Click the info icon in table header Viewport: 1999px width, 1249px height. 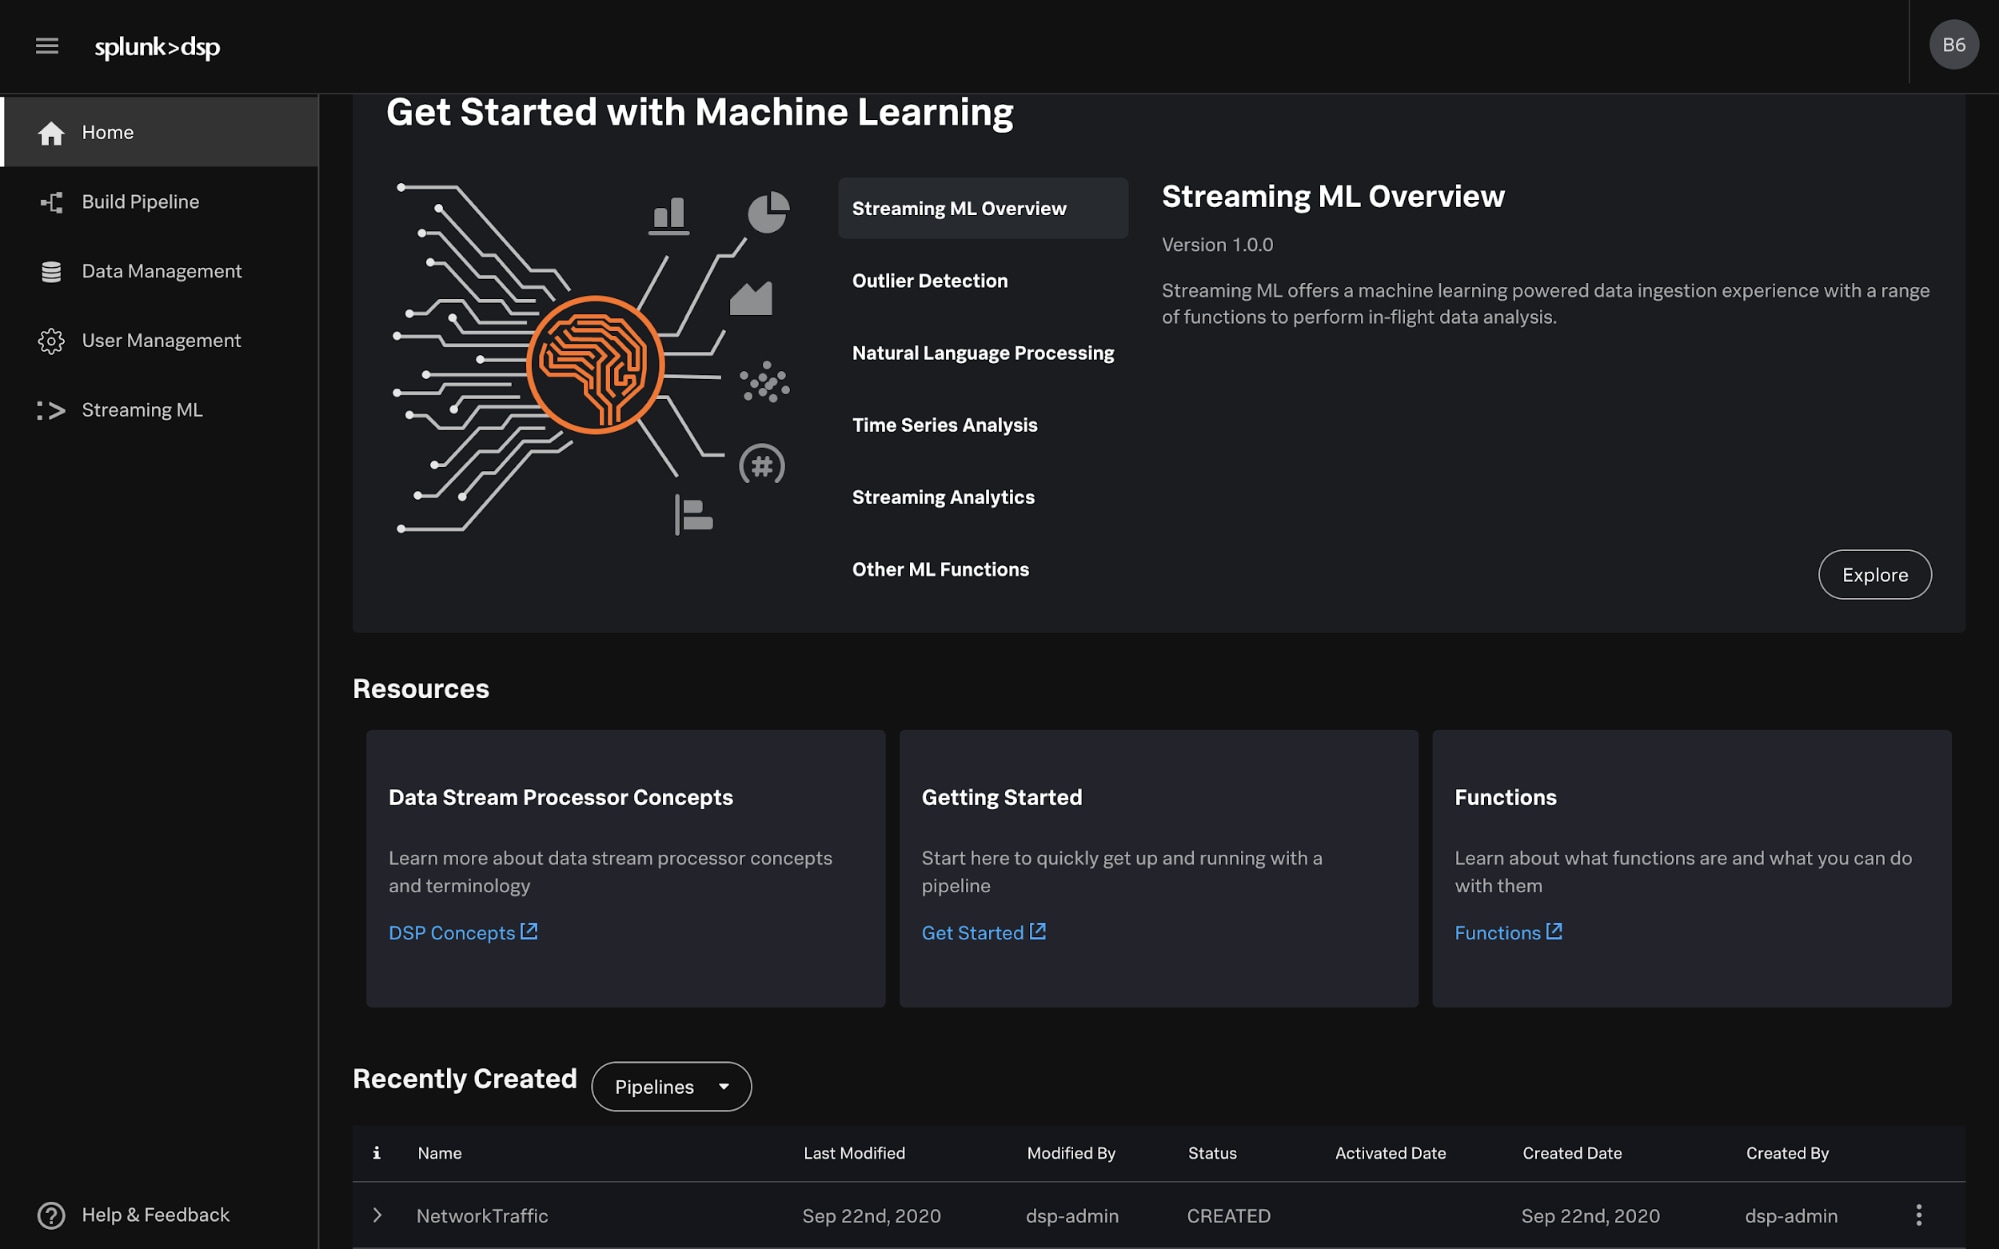(x=377, y=1153)
